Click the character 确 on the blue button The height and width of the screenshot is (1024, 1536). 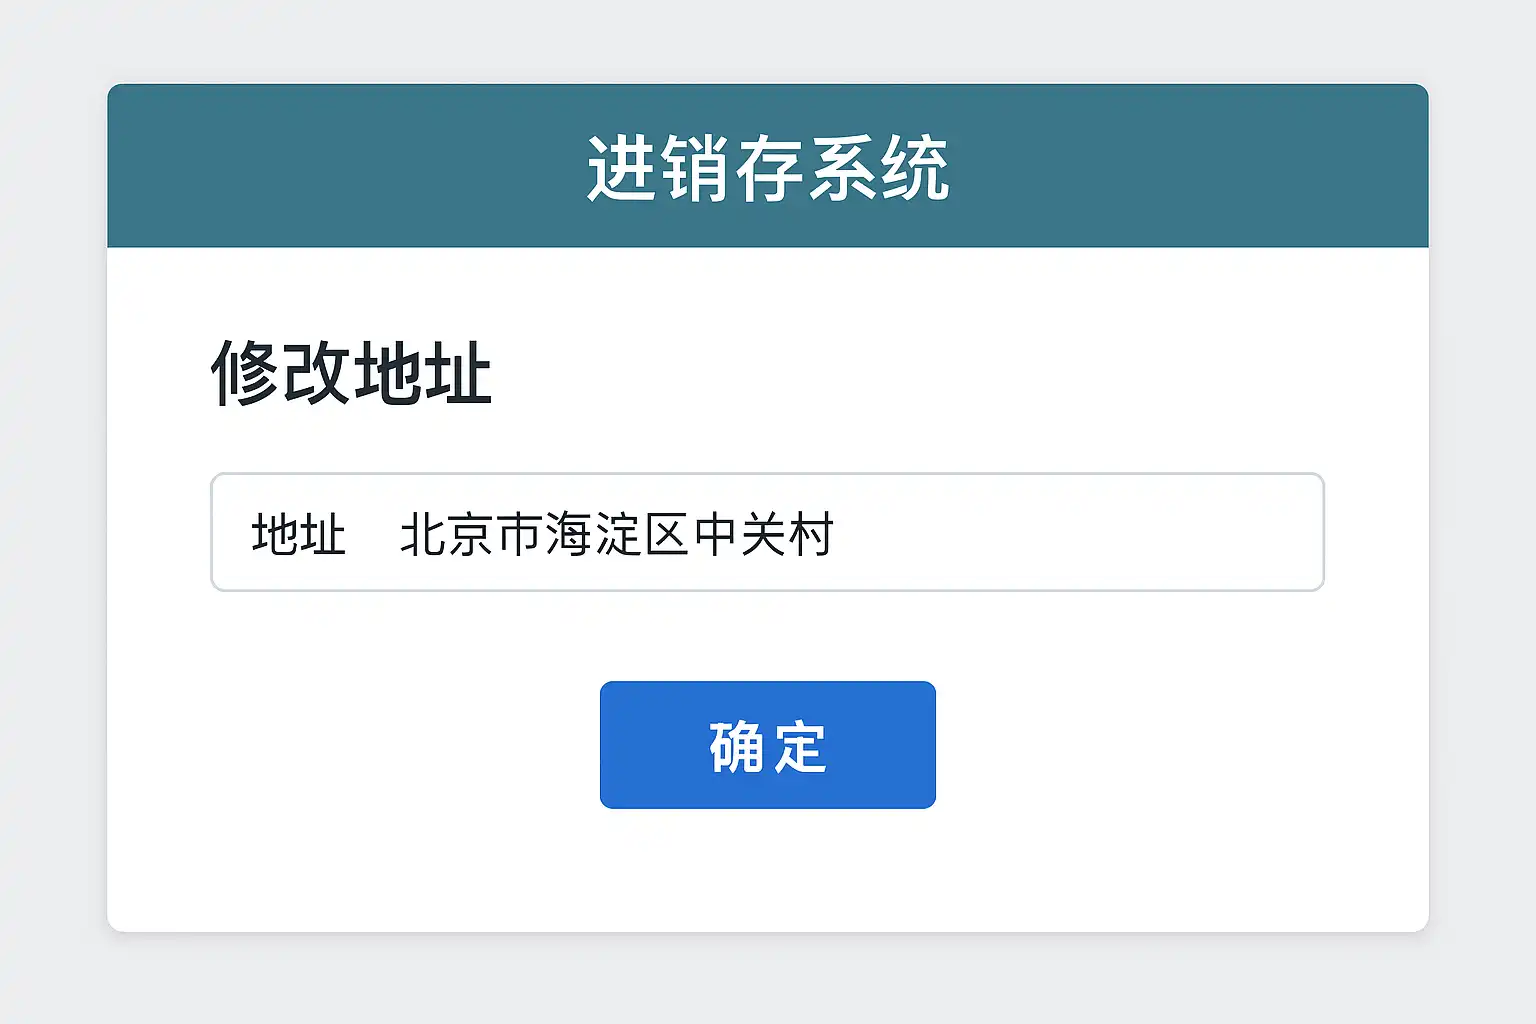pos(736,746)
